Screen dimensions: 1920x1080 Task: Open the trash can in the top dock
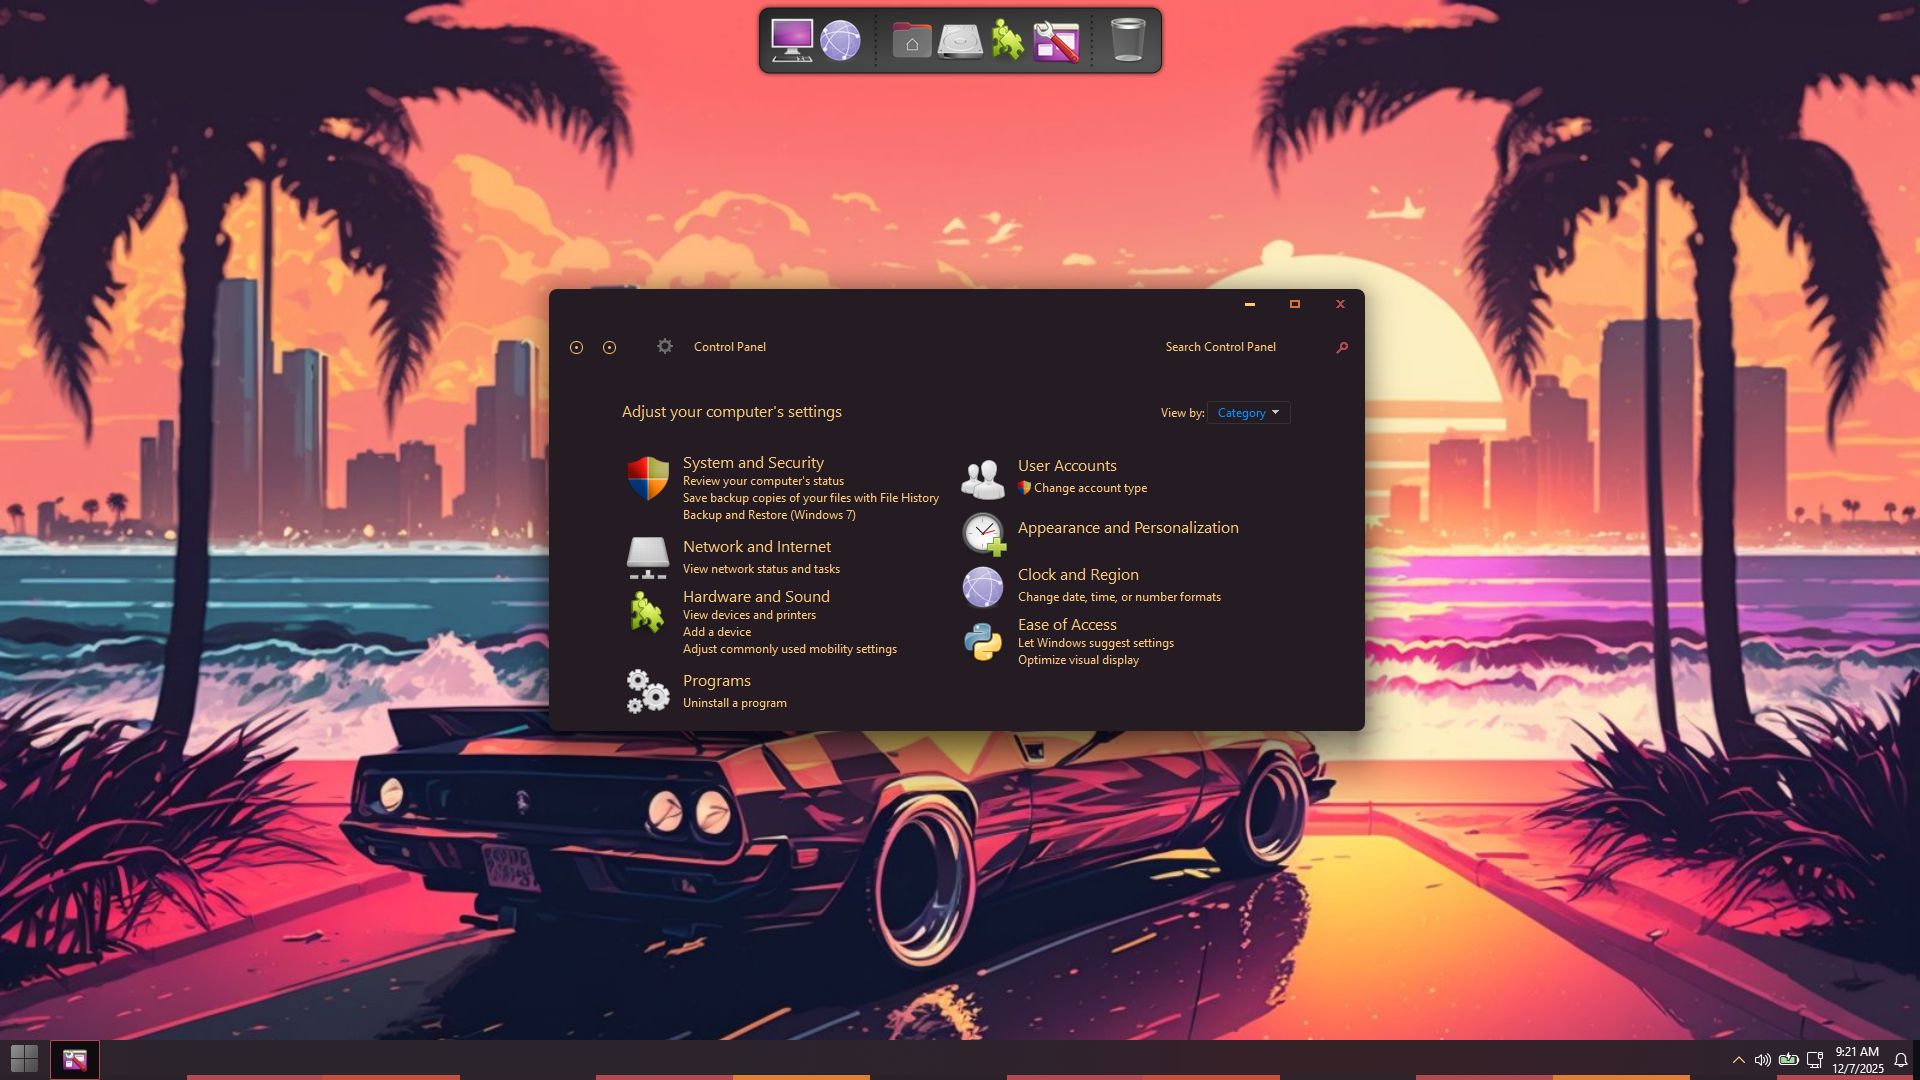tap(1127, 41)
